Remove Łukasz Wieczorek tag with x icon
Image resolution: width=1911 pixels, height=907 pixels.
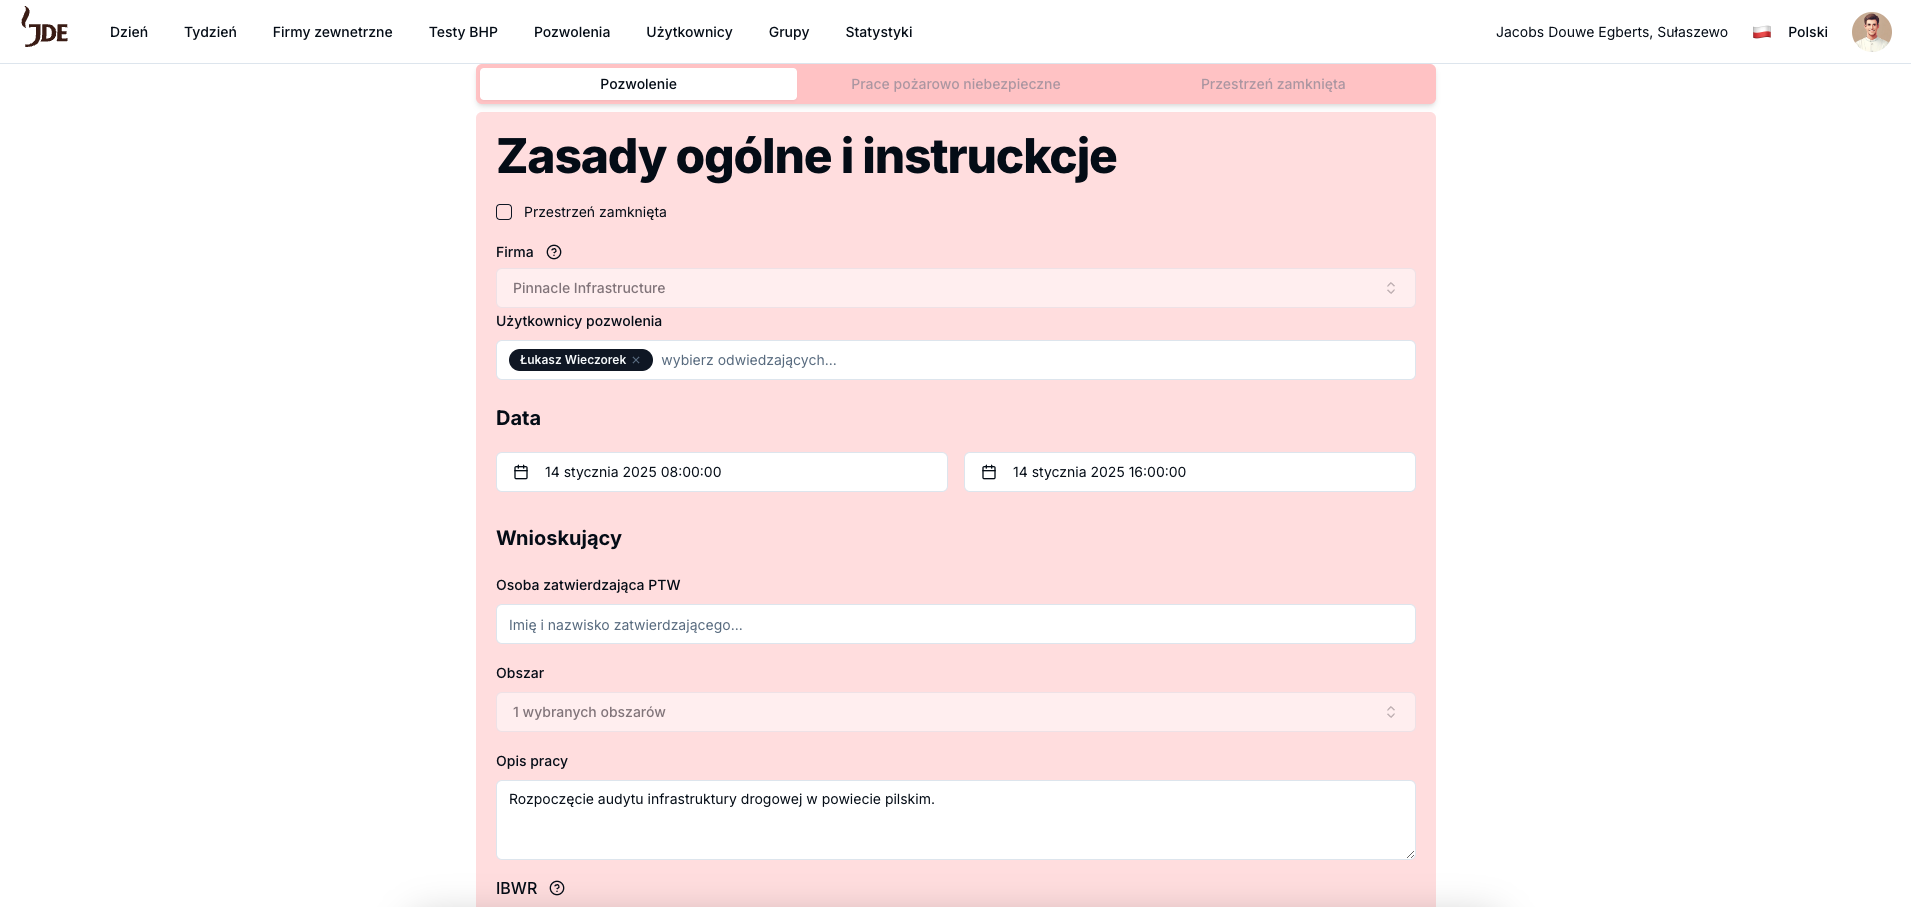[636, 360]
